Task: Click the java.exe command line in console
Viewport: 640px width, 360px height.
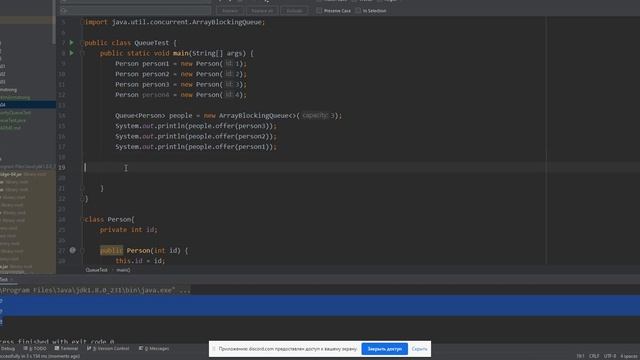Action: point(95,290)
